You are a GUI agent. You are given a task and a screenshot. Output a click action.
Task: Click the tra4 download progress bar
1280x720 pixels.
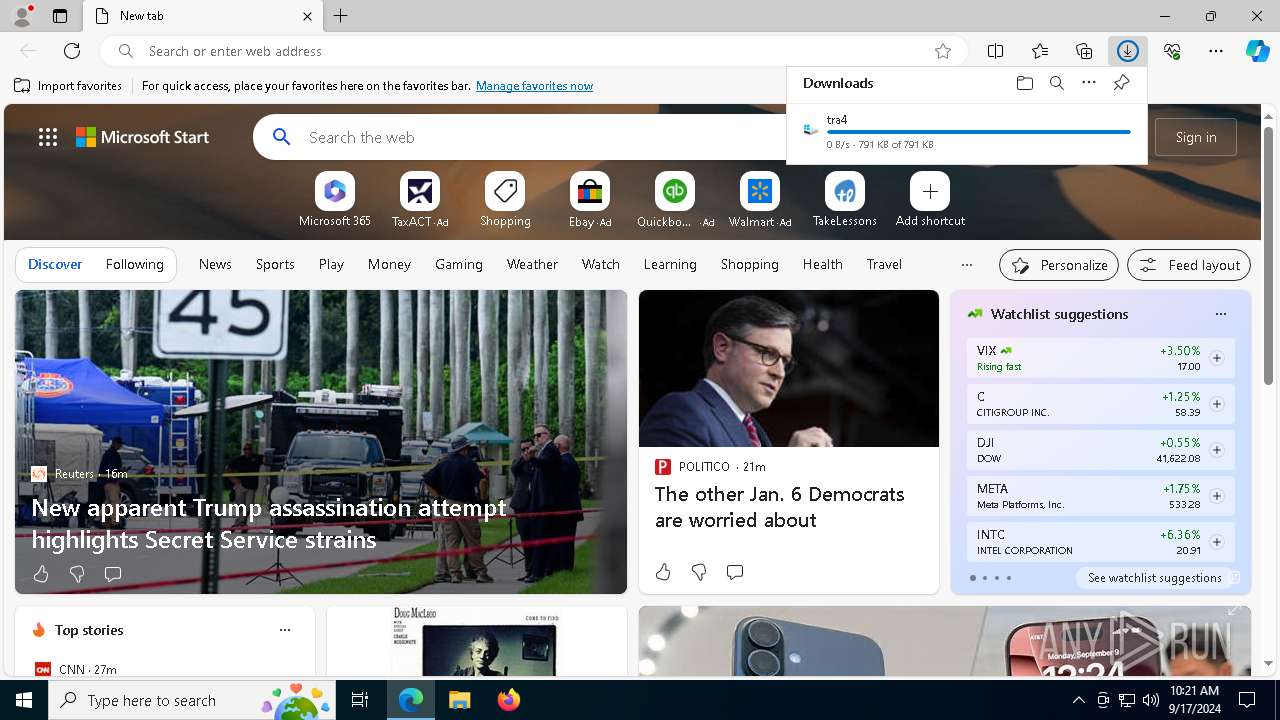pos(979,132)
